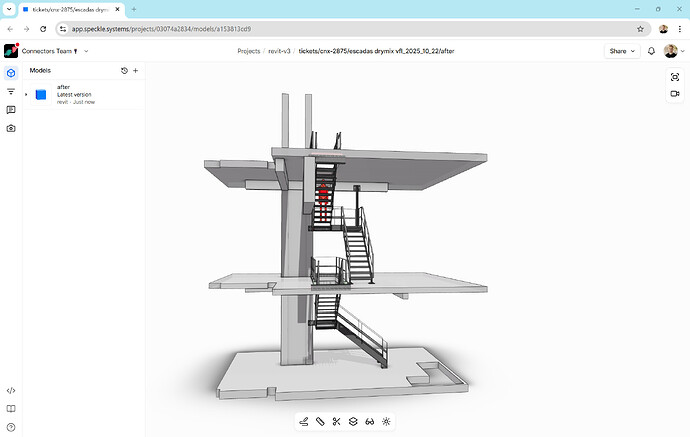The image size is (690, 437).
Task: Open the Chrome profile avatar in the toolbar
Action: [663, 29]
